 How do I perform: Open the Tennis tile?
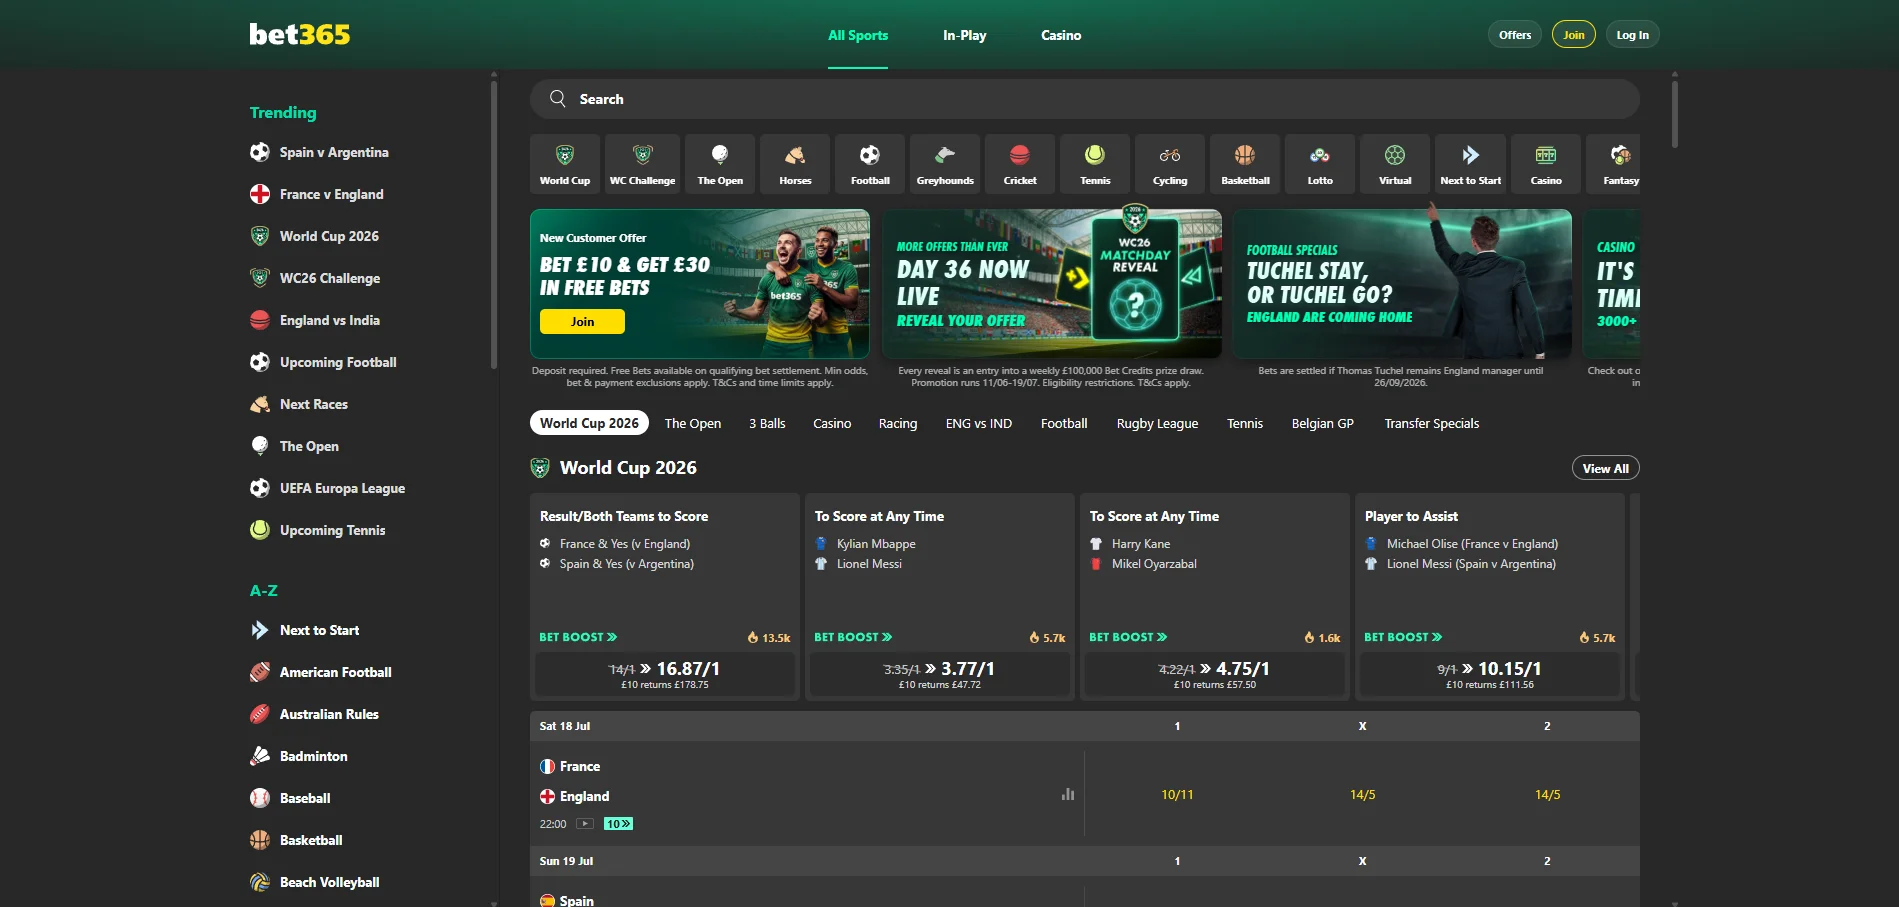coord(1095,163)
